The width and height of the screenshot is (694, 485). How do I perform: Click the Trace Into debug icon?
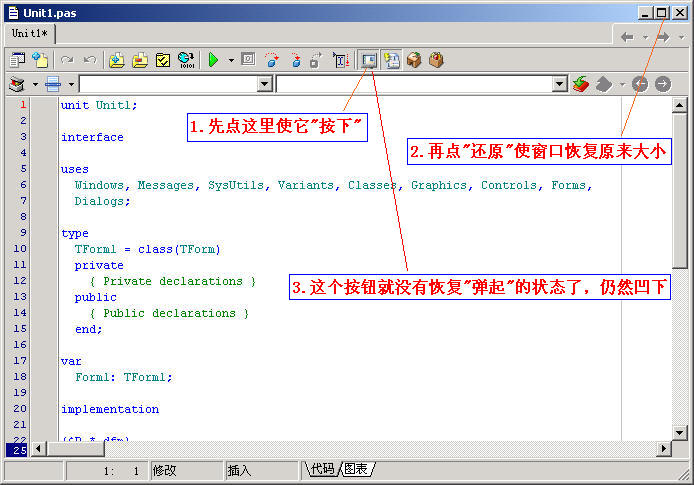pos(271,60)
